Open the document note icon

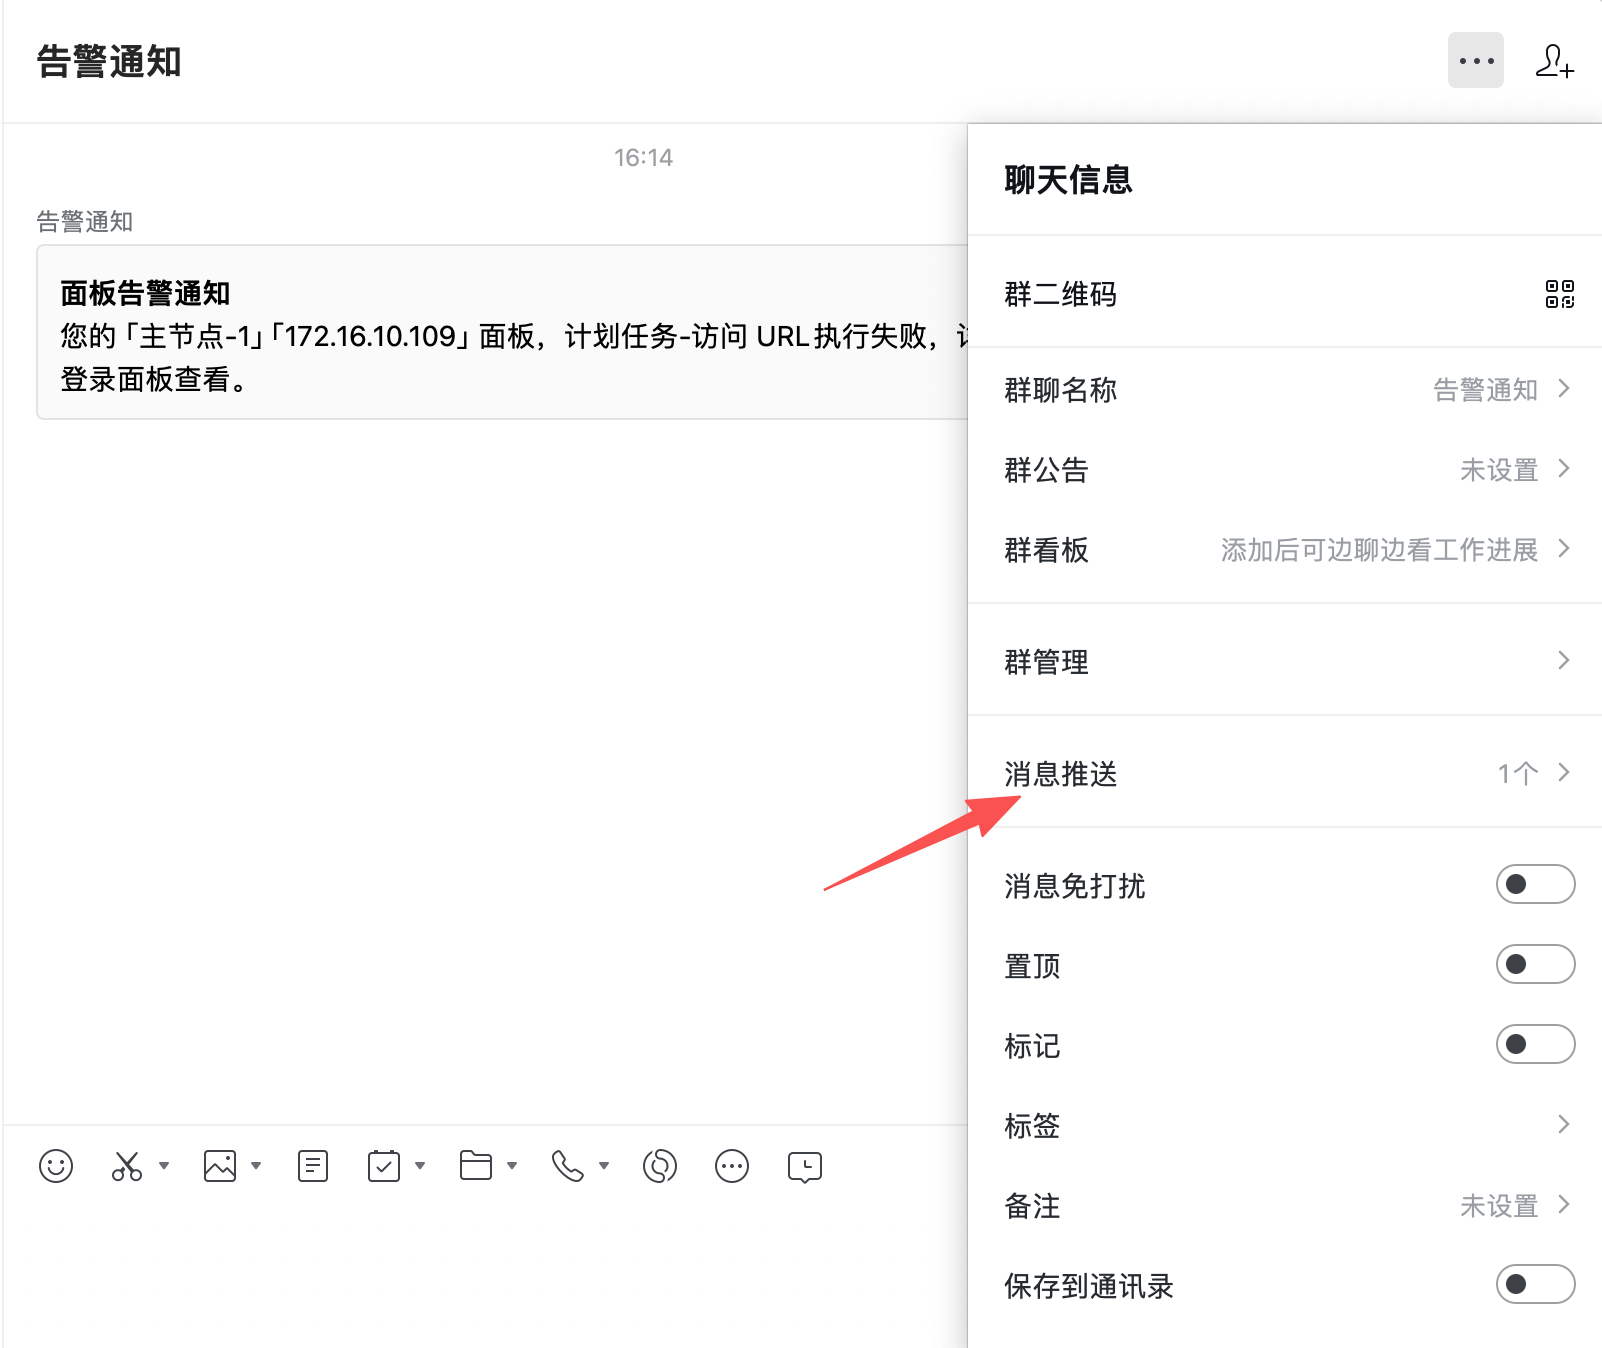pyautogui.click(x=313, y=1166)
